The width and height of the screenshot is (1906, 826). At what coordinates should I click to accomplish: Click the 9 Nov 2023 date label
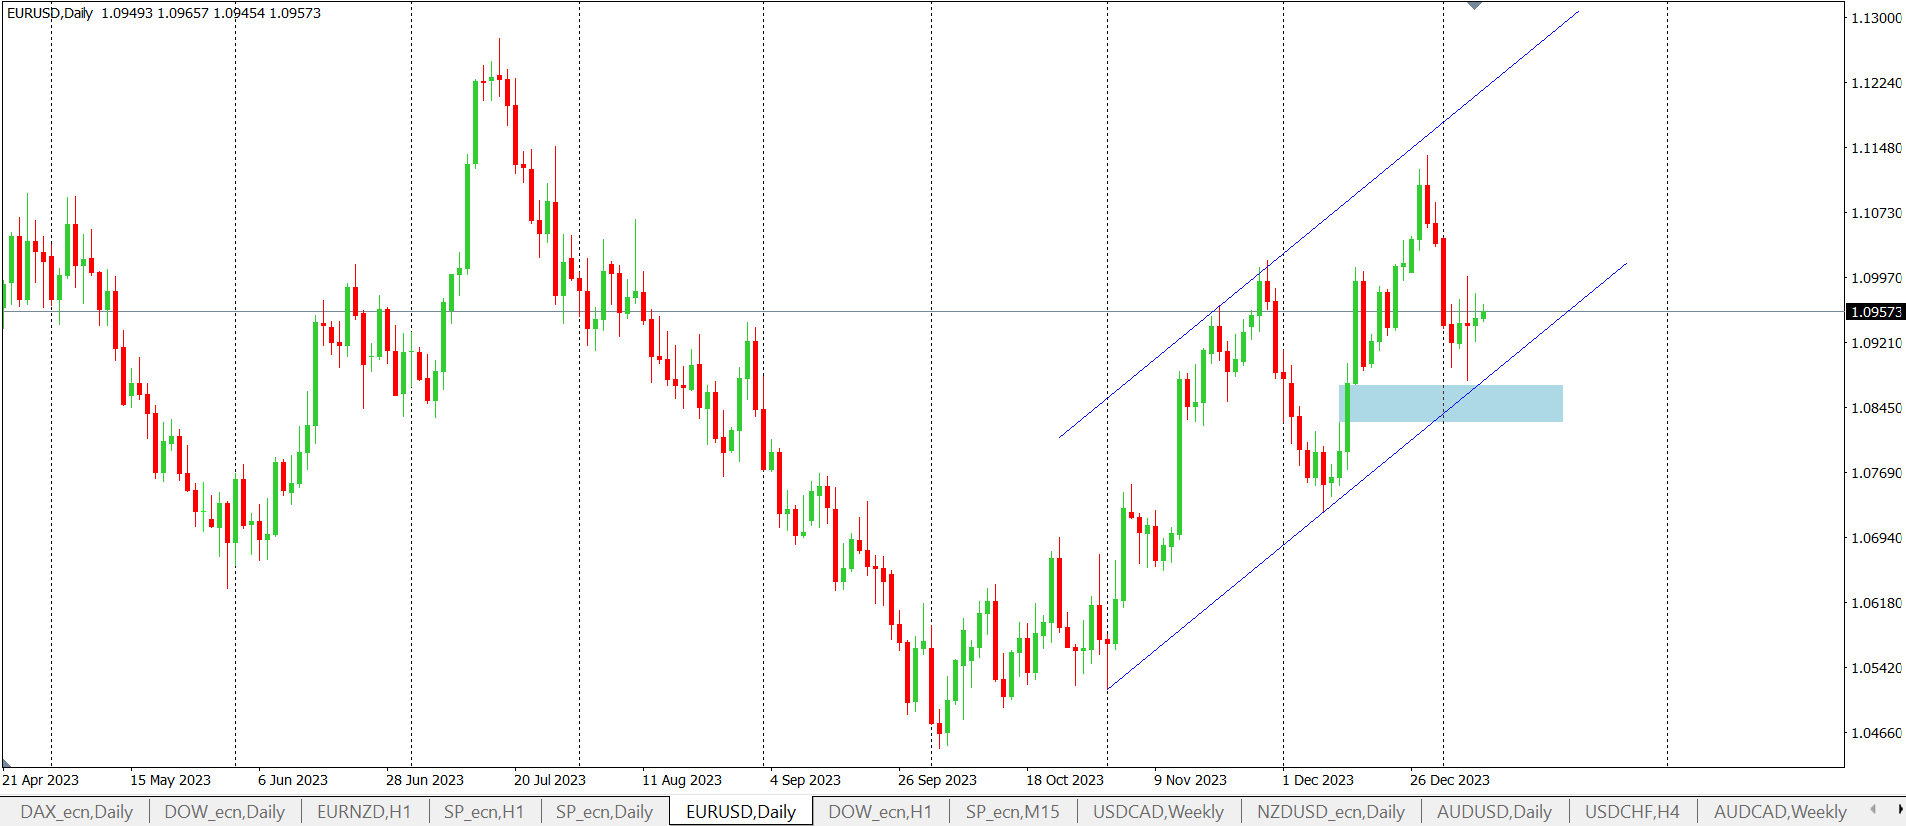[x=1190, y=780]
